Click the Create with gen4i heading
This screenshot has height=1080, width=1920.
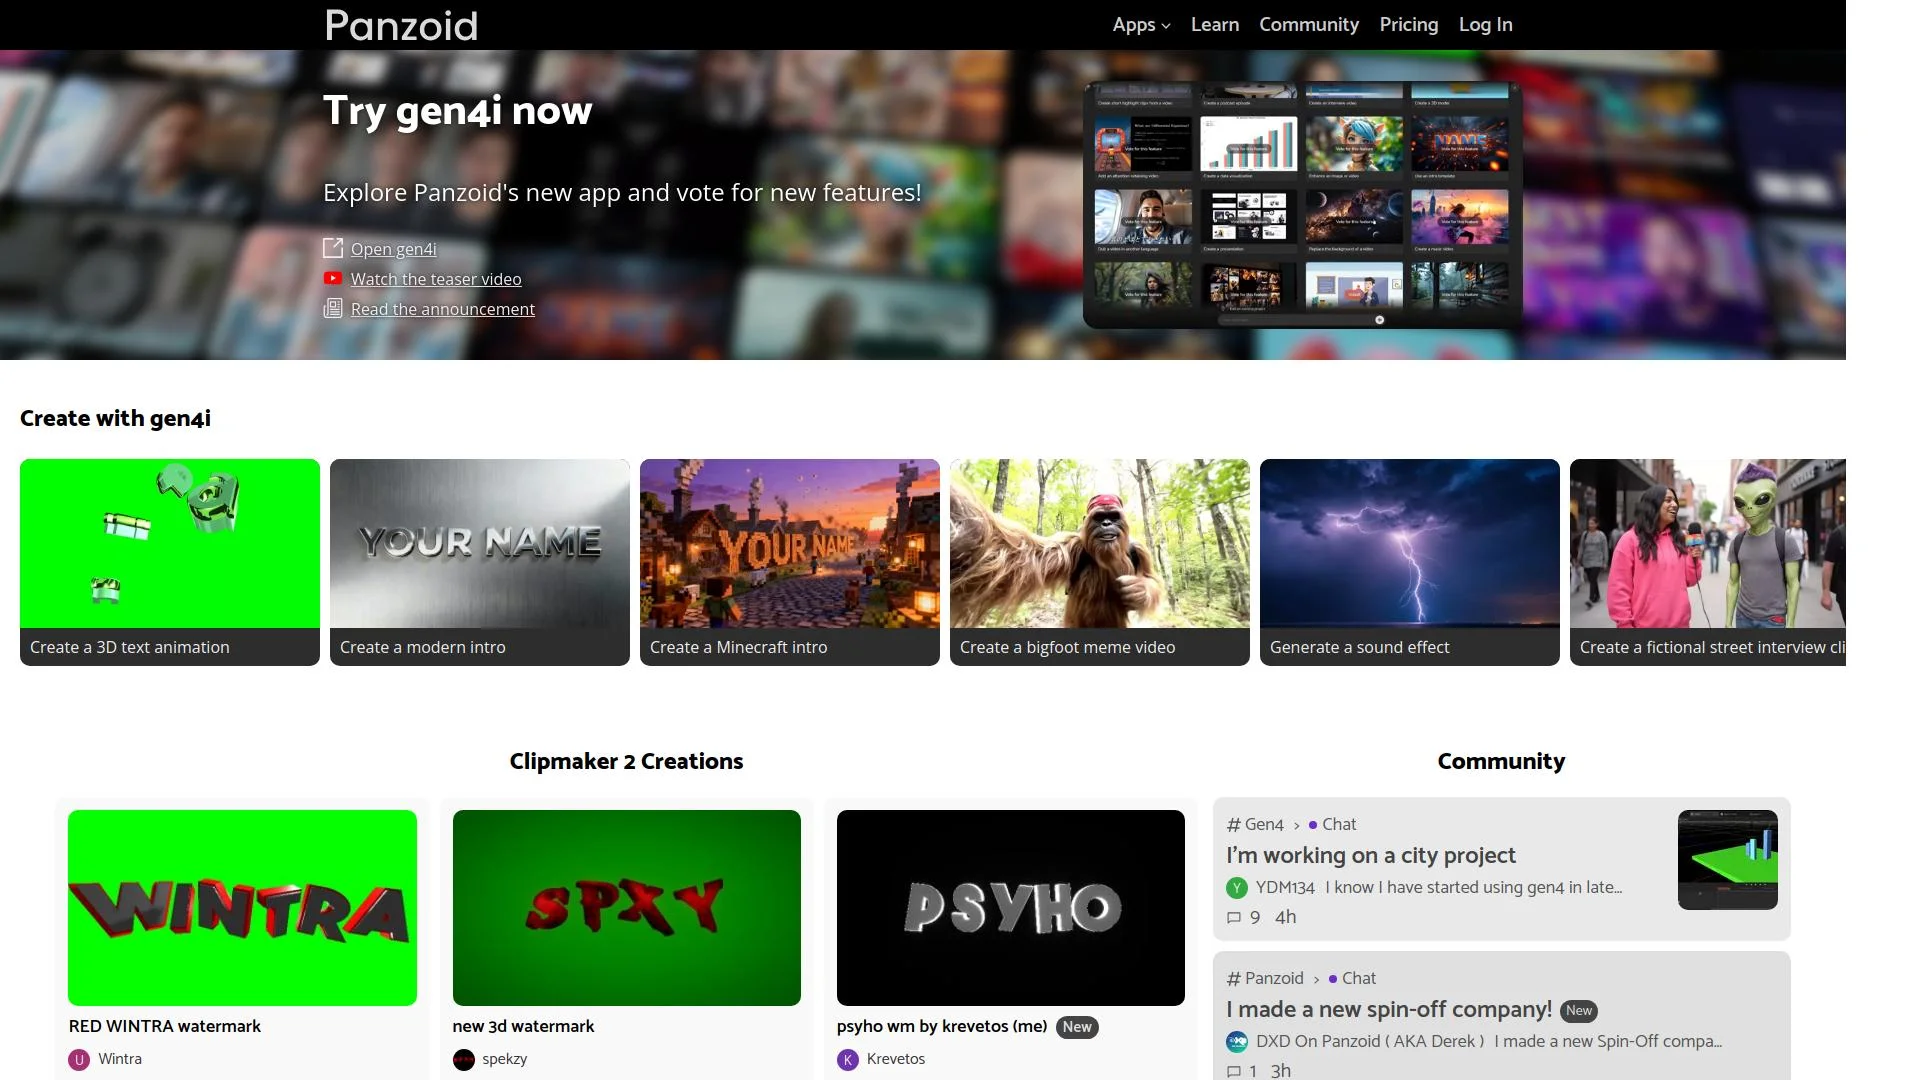[115, 418]
